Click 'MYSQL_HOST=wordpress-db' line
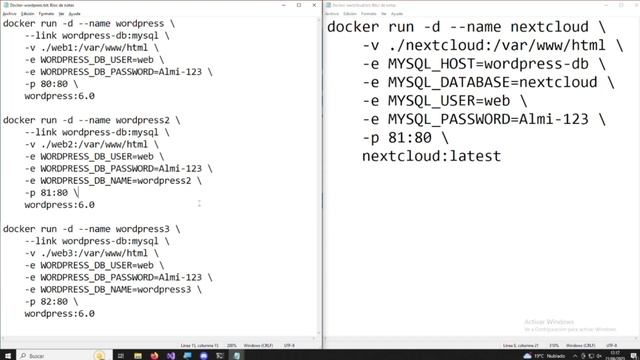640x360 pixels. pyautogui.click(x=484, y=64)
